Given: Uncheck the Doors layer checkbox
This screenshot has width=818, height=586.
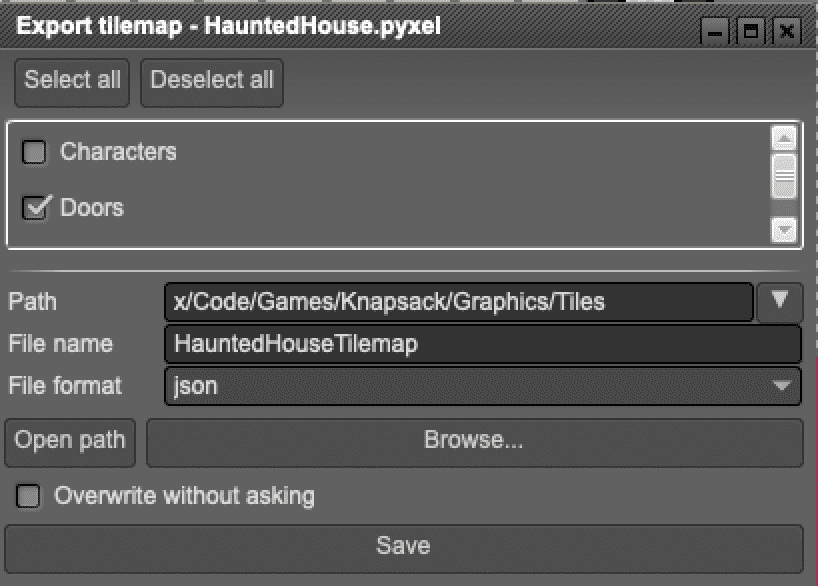Looking at the screenshot, I should tap(35, 208).
